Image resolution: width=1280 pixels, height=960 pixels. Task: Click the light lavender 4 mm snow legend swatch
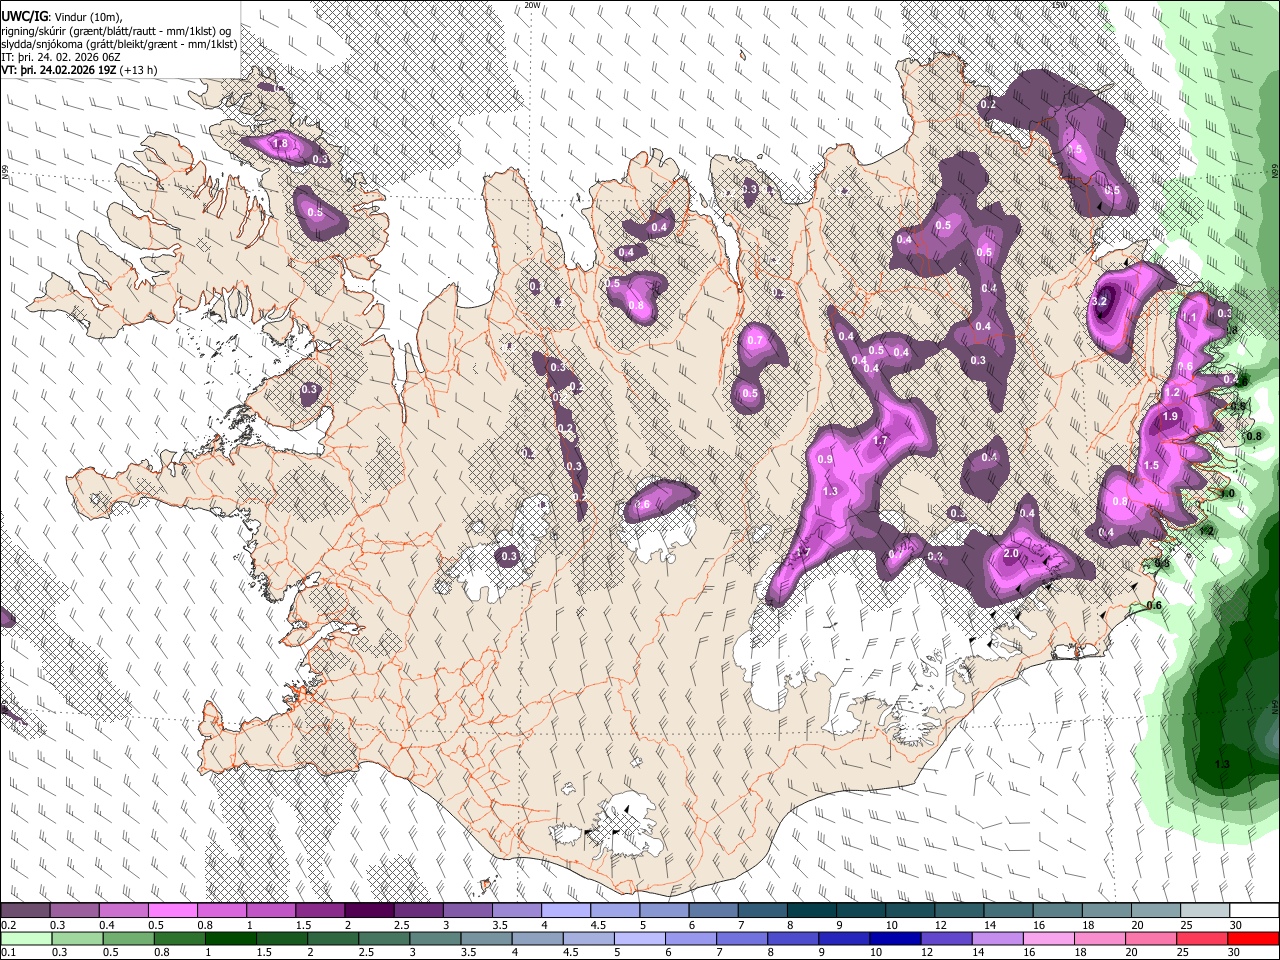tap(565, 911)
